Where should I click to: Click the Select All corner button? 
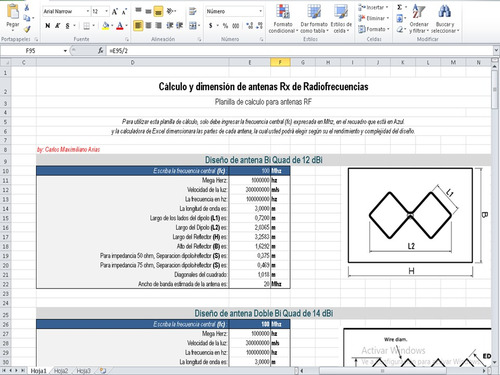pos(6,62)
